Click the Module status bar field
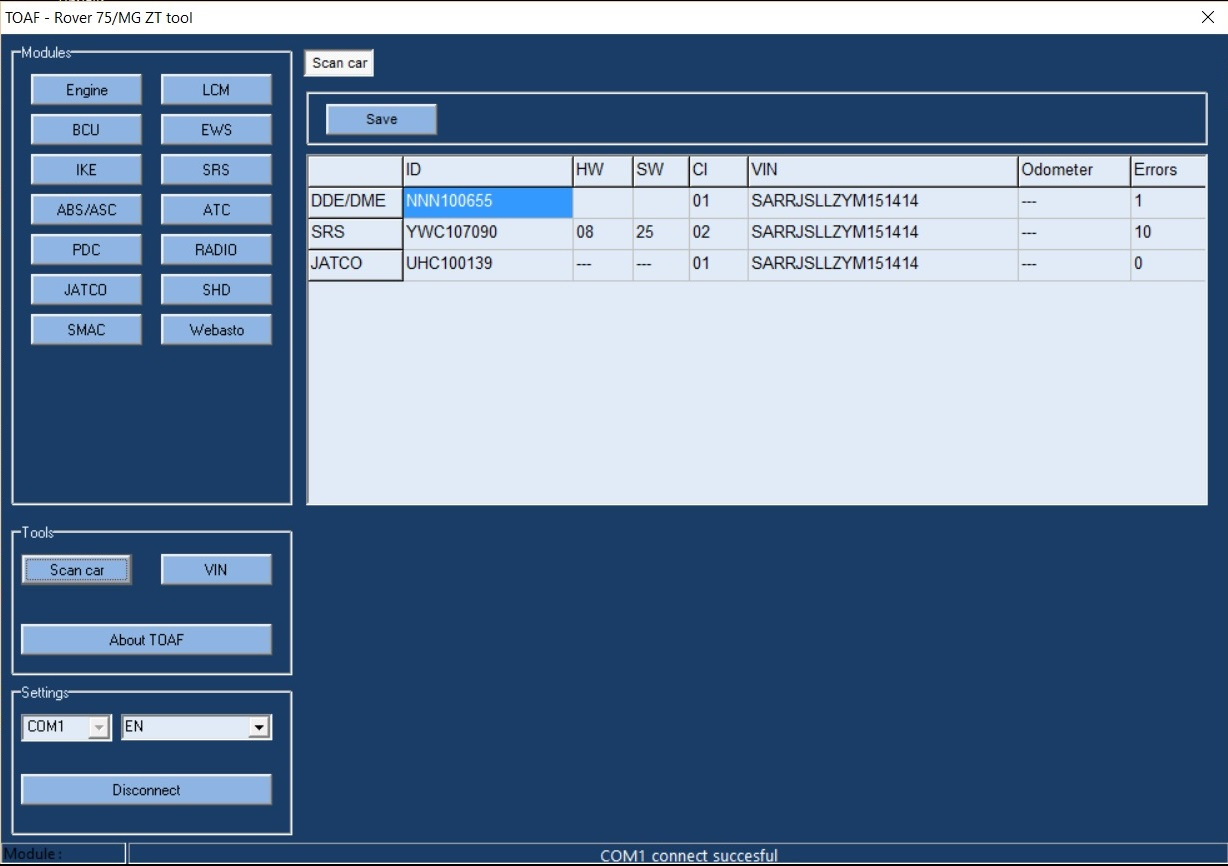 tap(64, 854)
